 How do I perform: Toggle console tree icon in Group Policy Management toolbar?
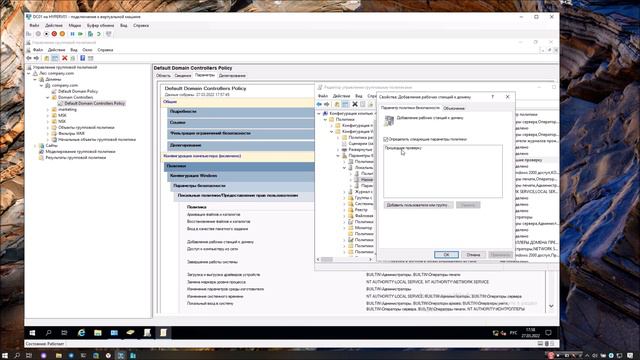[55, 58]
